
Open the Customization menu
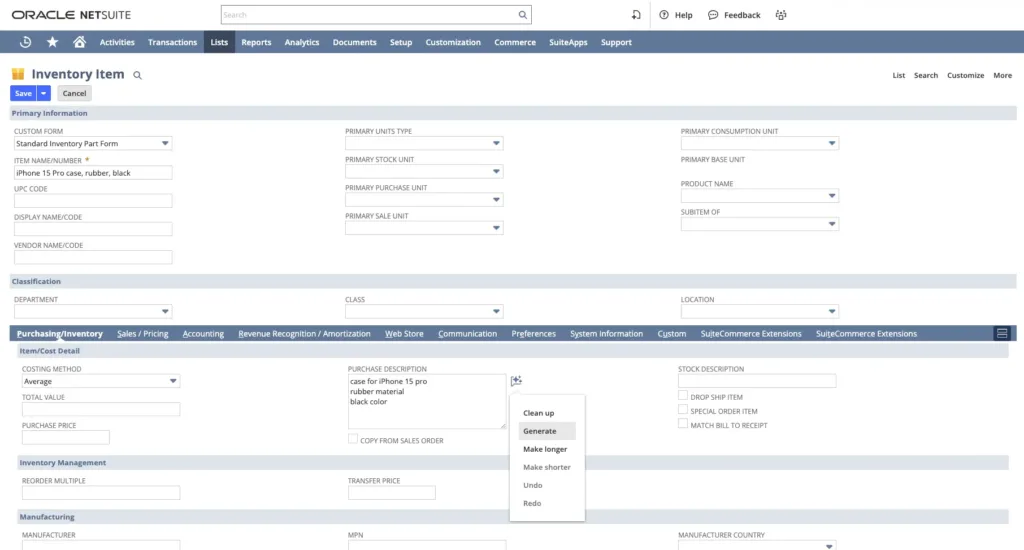click(x=453, y=42)
